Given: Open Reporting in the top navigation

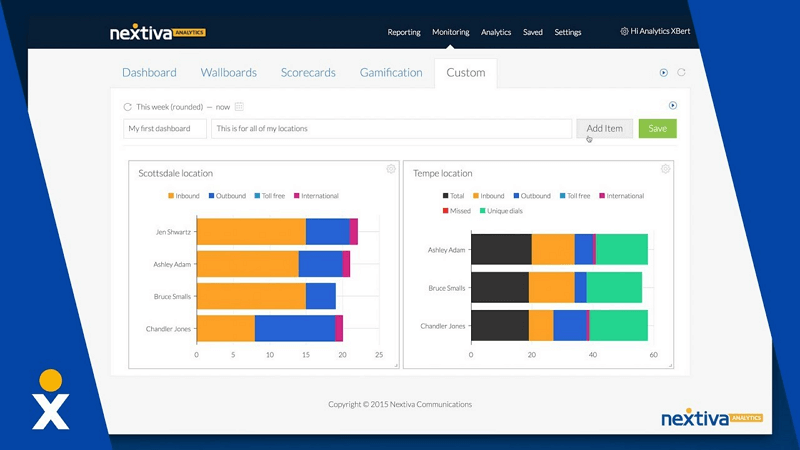Looking at the screenshot, I should (404, 32).
